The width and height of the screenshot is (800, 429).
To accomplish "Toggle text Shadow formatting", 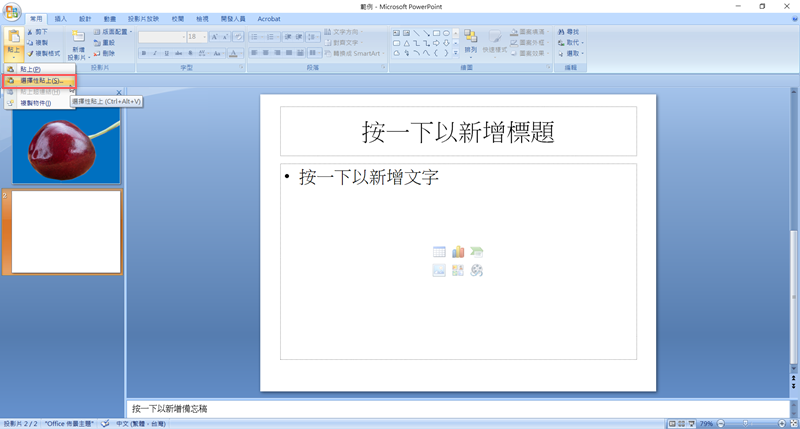I will 190,53.
